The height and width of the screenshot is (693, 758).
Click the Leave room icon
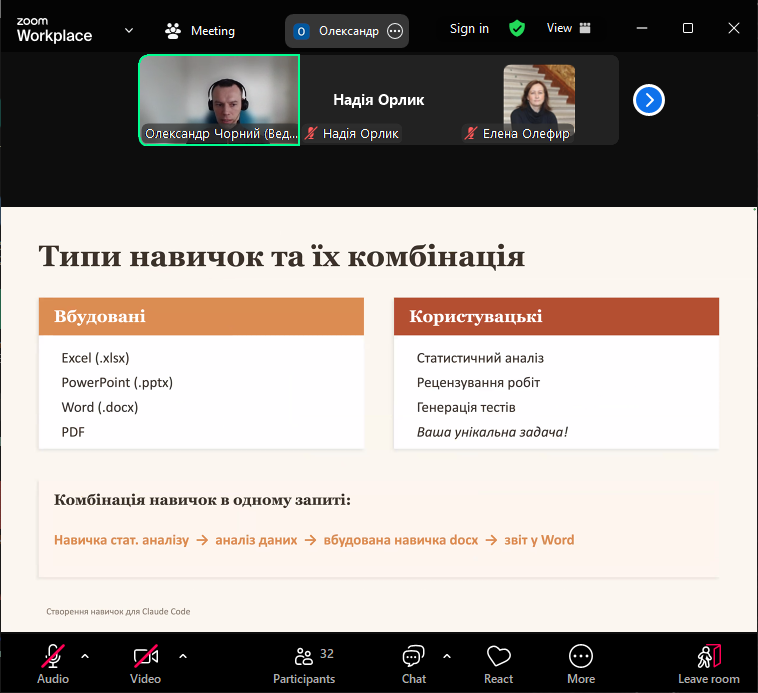pos(709,662)
